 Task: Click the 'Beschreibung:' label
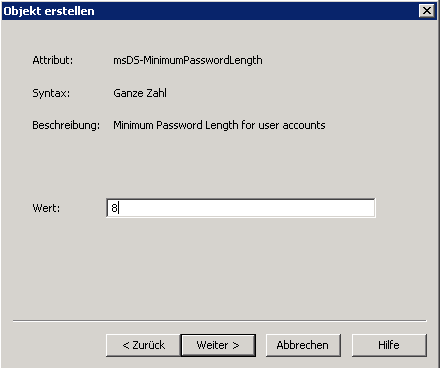click(x=66, y=125)
